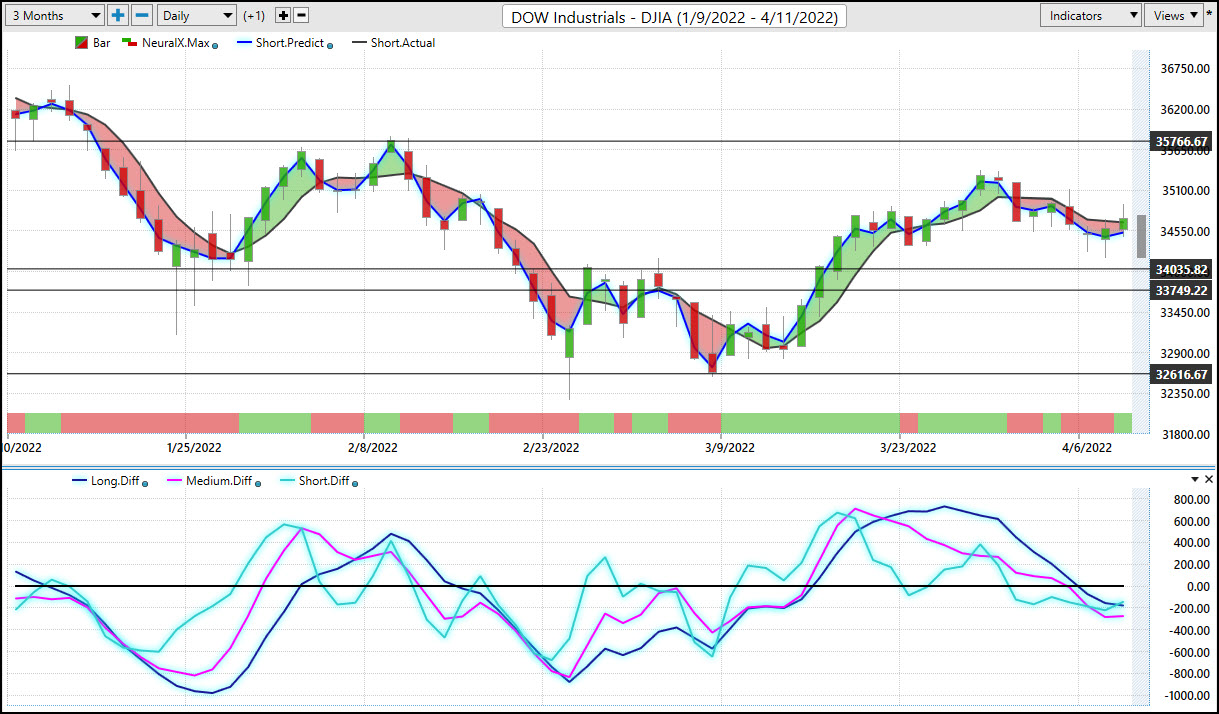Click the Long.Diff legend line
This screenshot has height=714, width=1219.
(x=78, y=481)
